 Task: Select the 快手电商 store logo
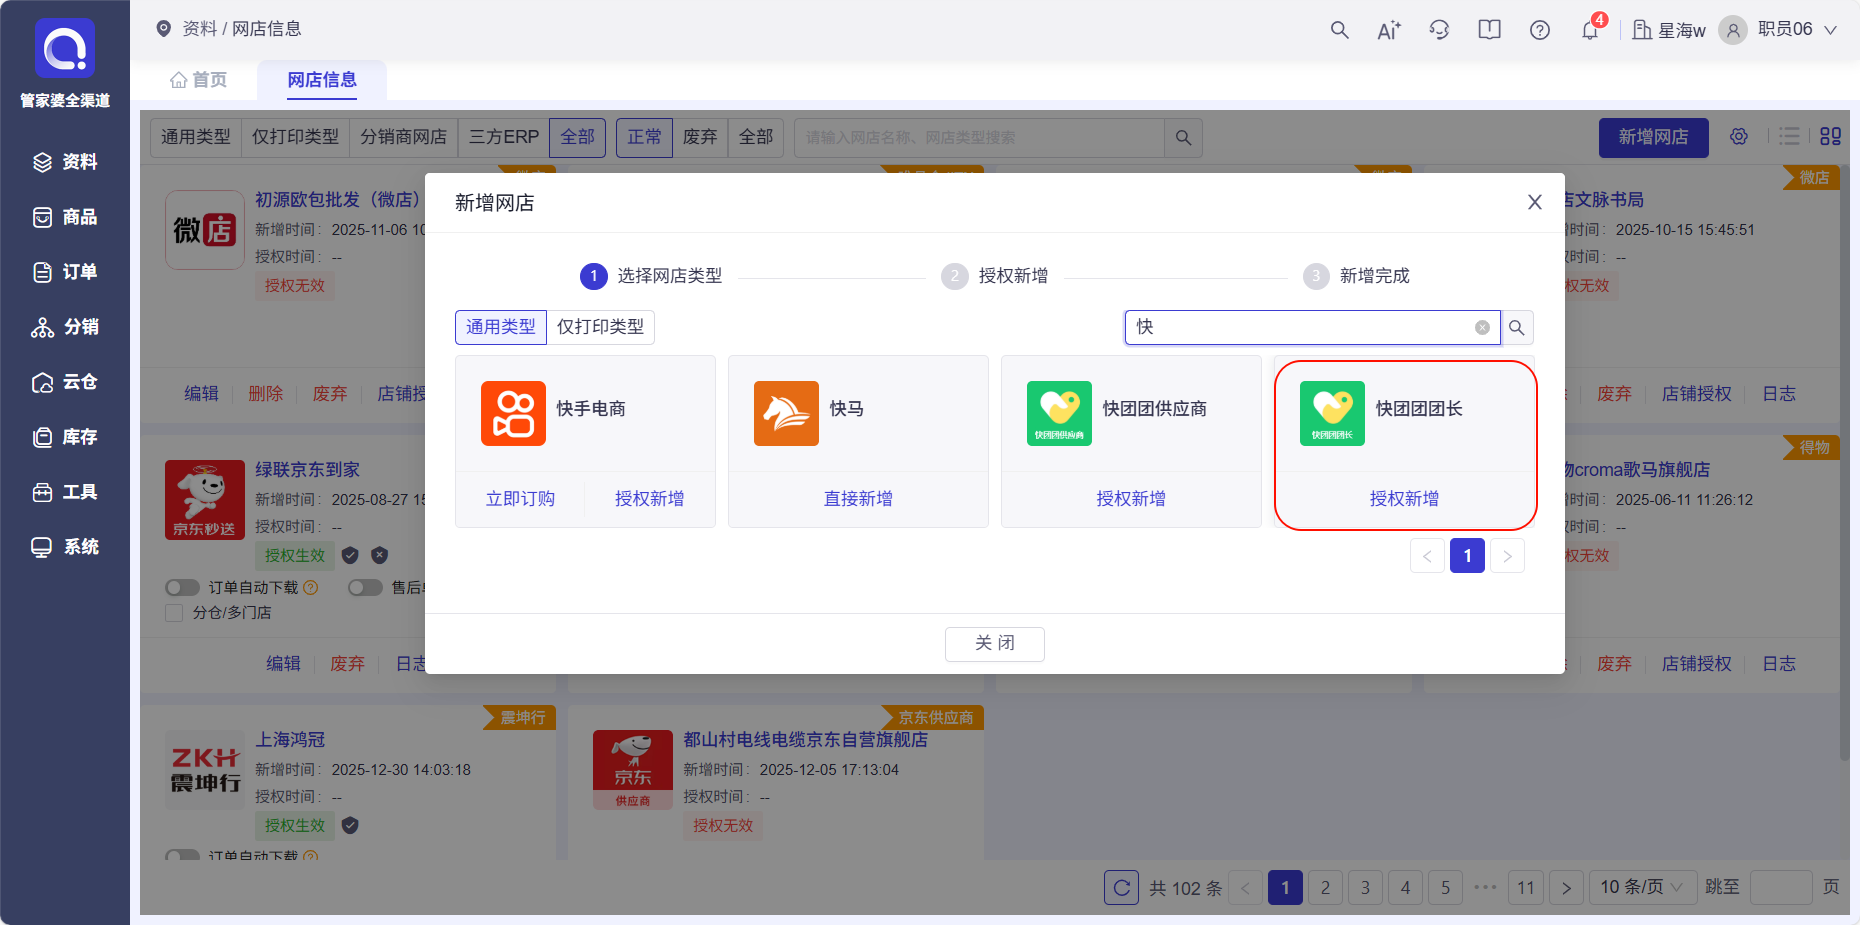(513, 413)
